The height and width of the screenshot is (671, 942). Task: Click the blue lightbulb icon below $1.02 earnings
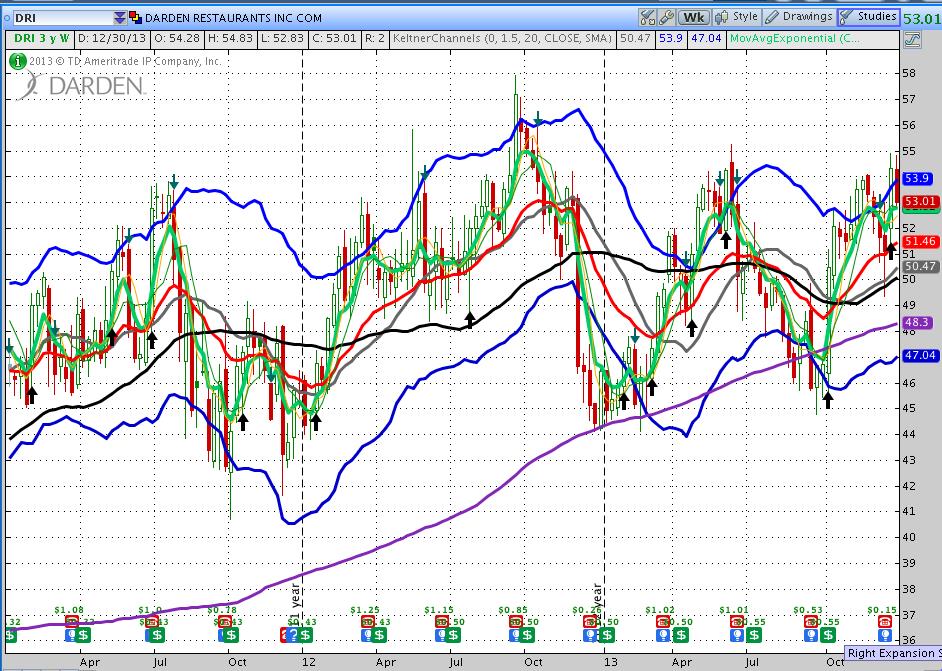coord(663,635)
